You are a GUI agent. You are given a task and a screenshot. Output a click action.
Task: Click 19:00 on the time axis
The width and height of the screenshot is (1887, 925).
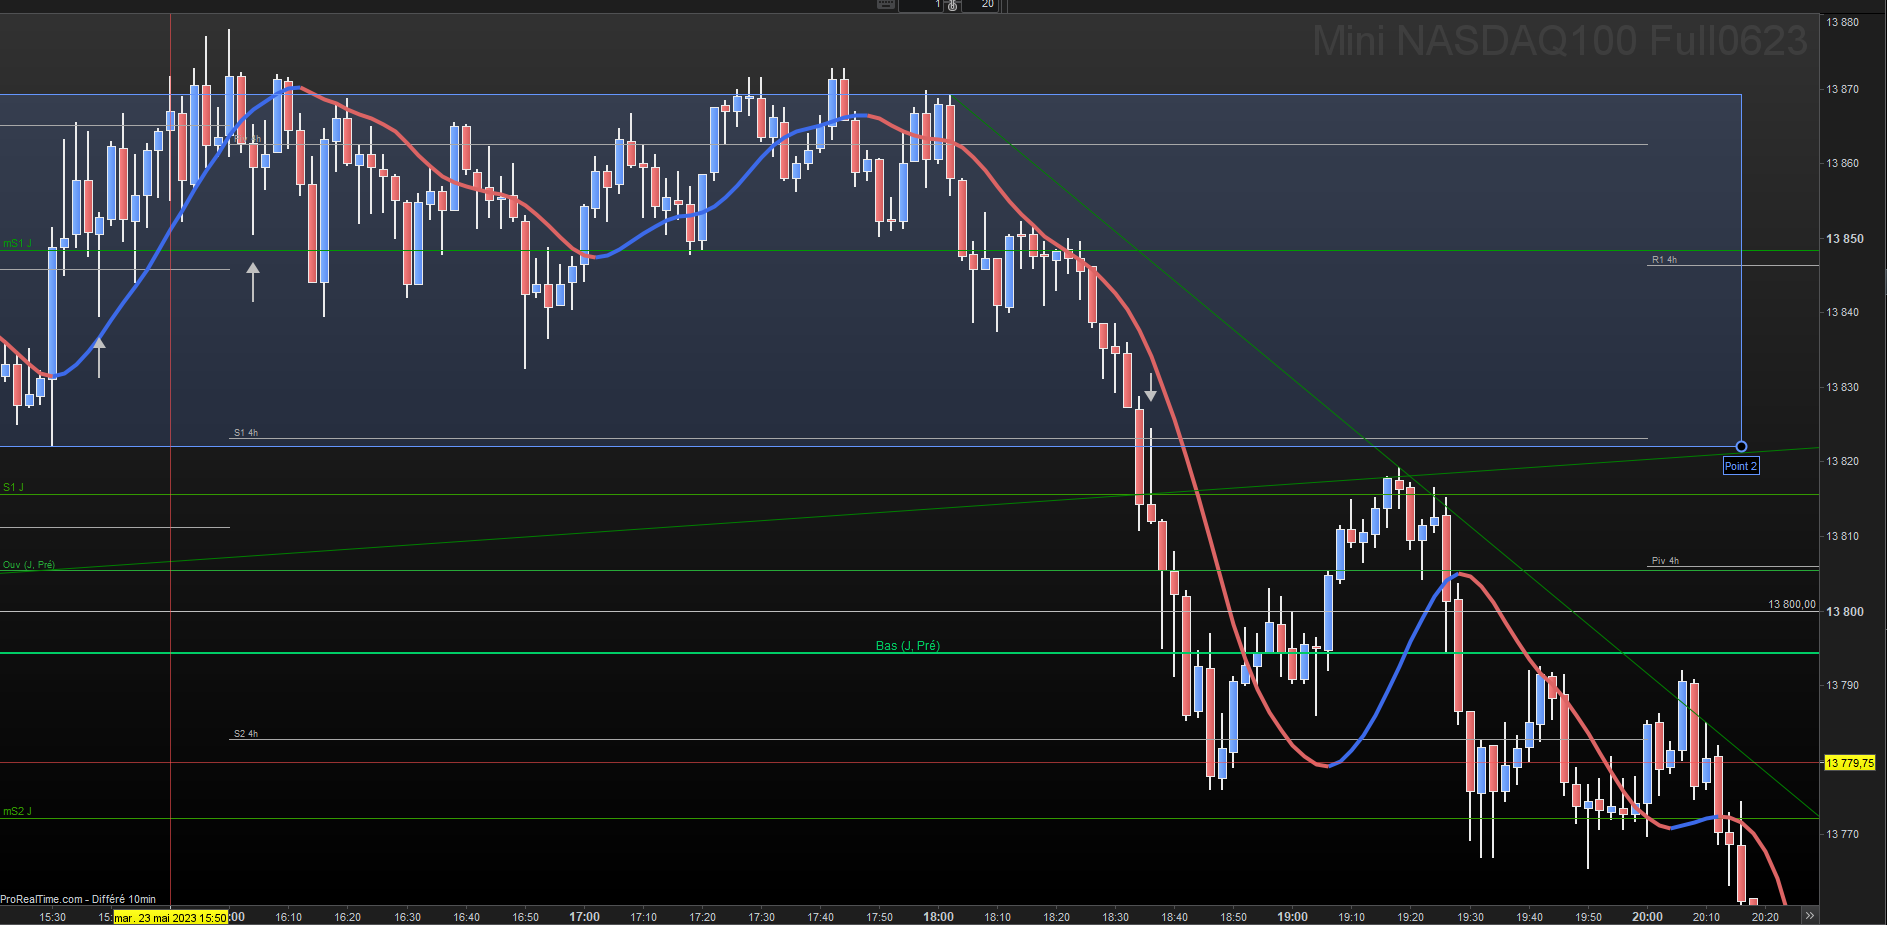tap(1292, 917)
